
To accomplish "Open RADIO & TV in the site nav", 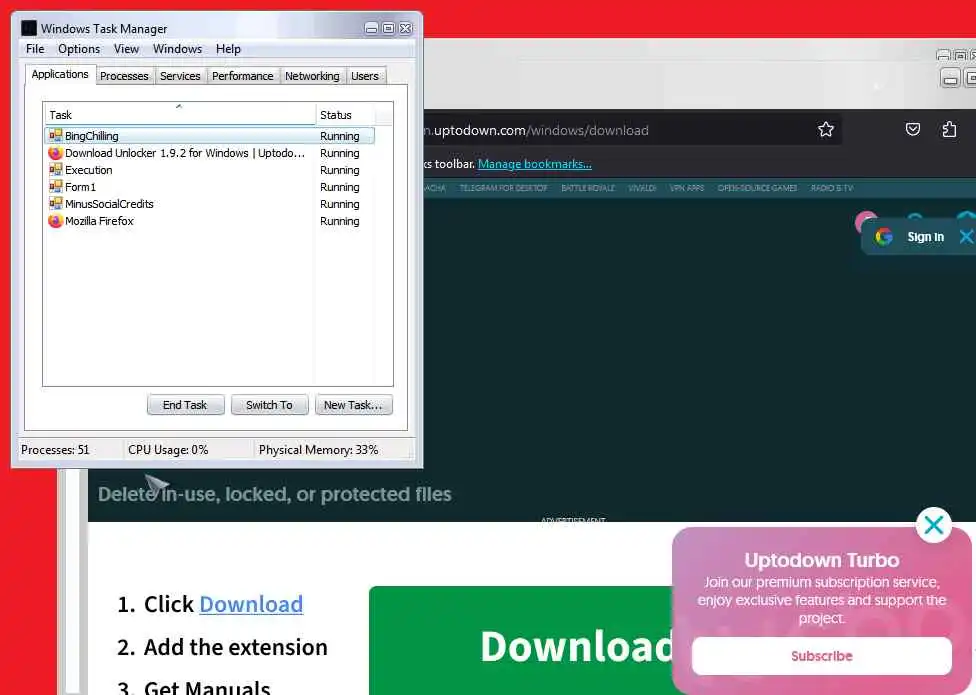I will (832, 188).
